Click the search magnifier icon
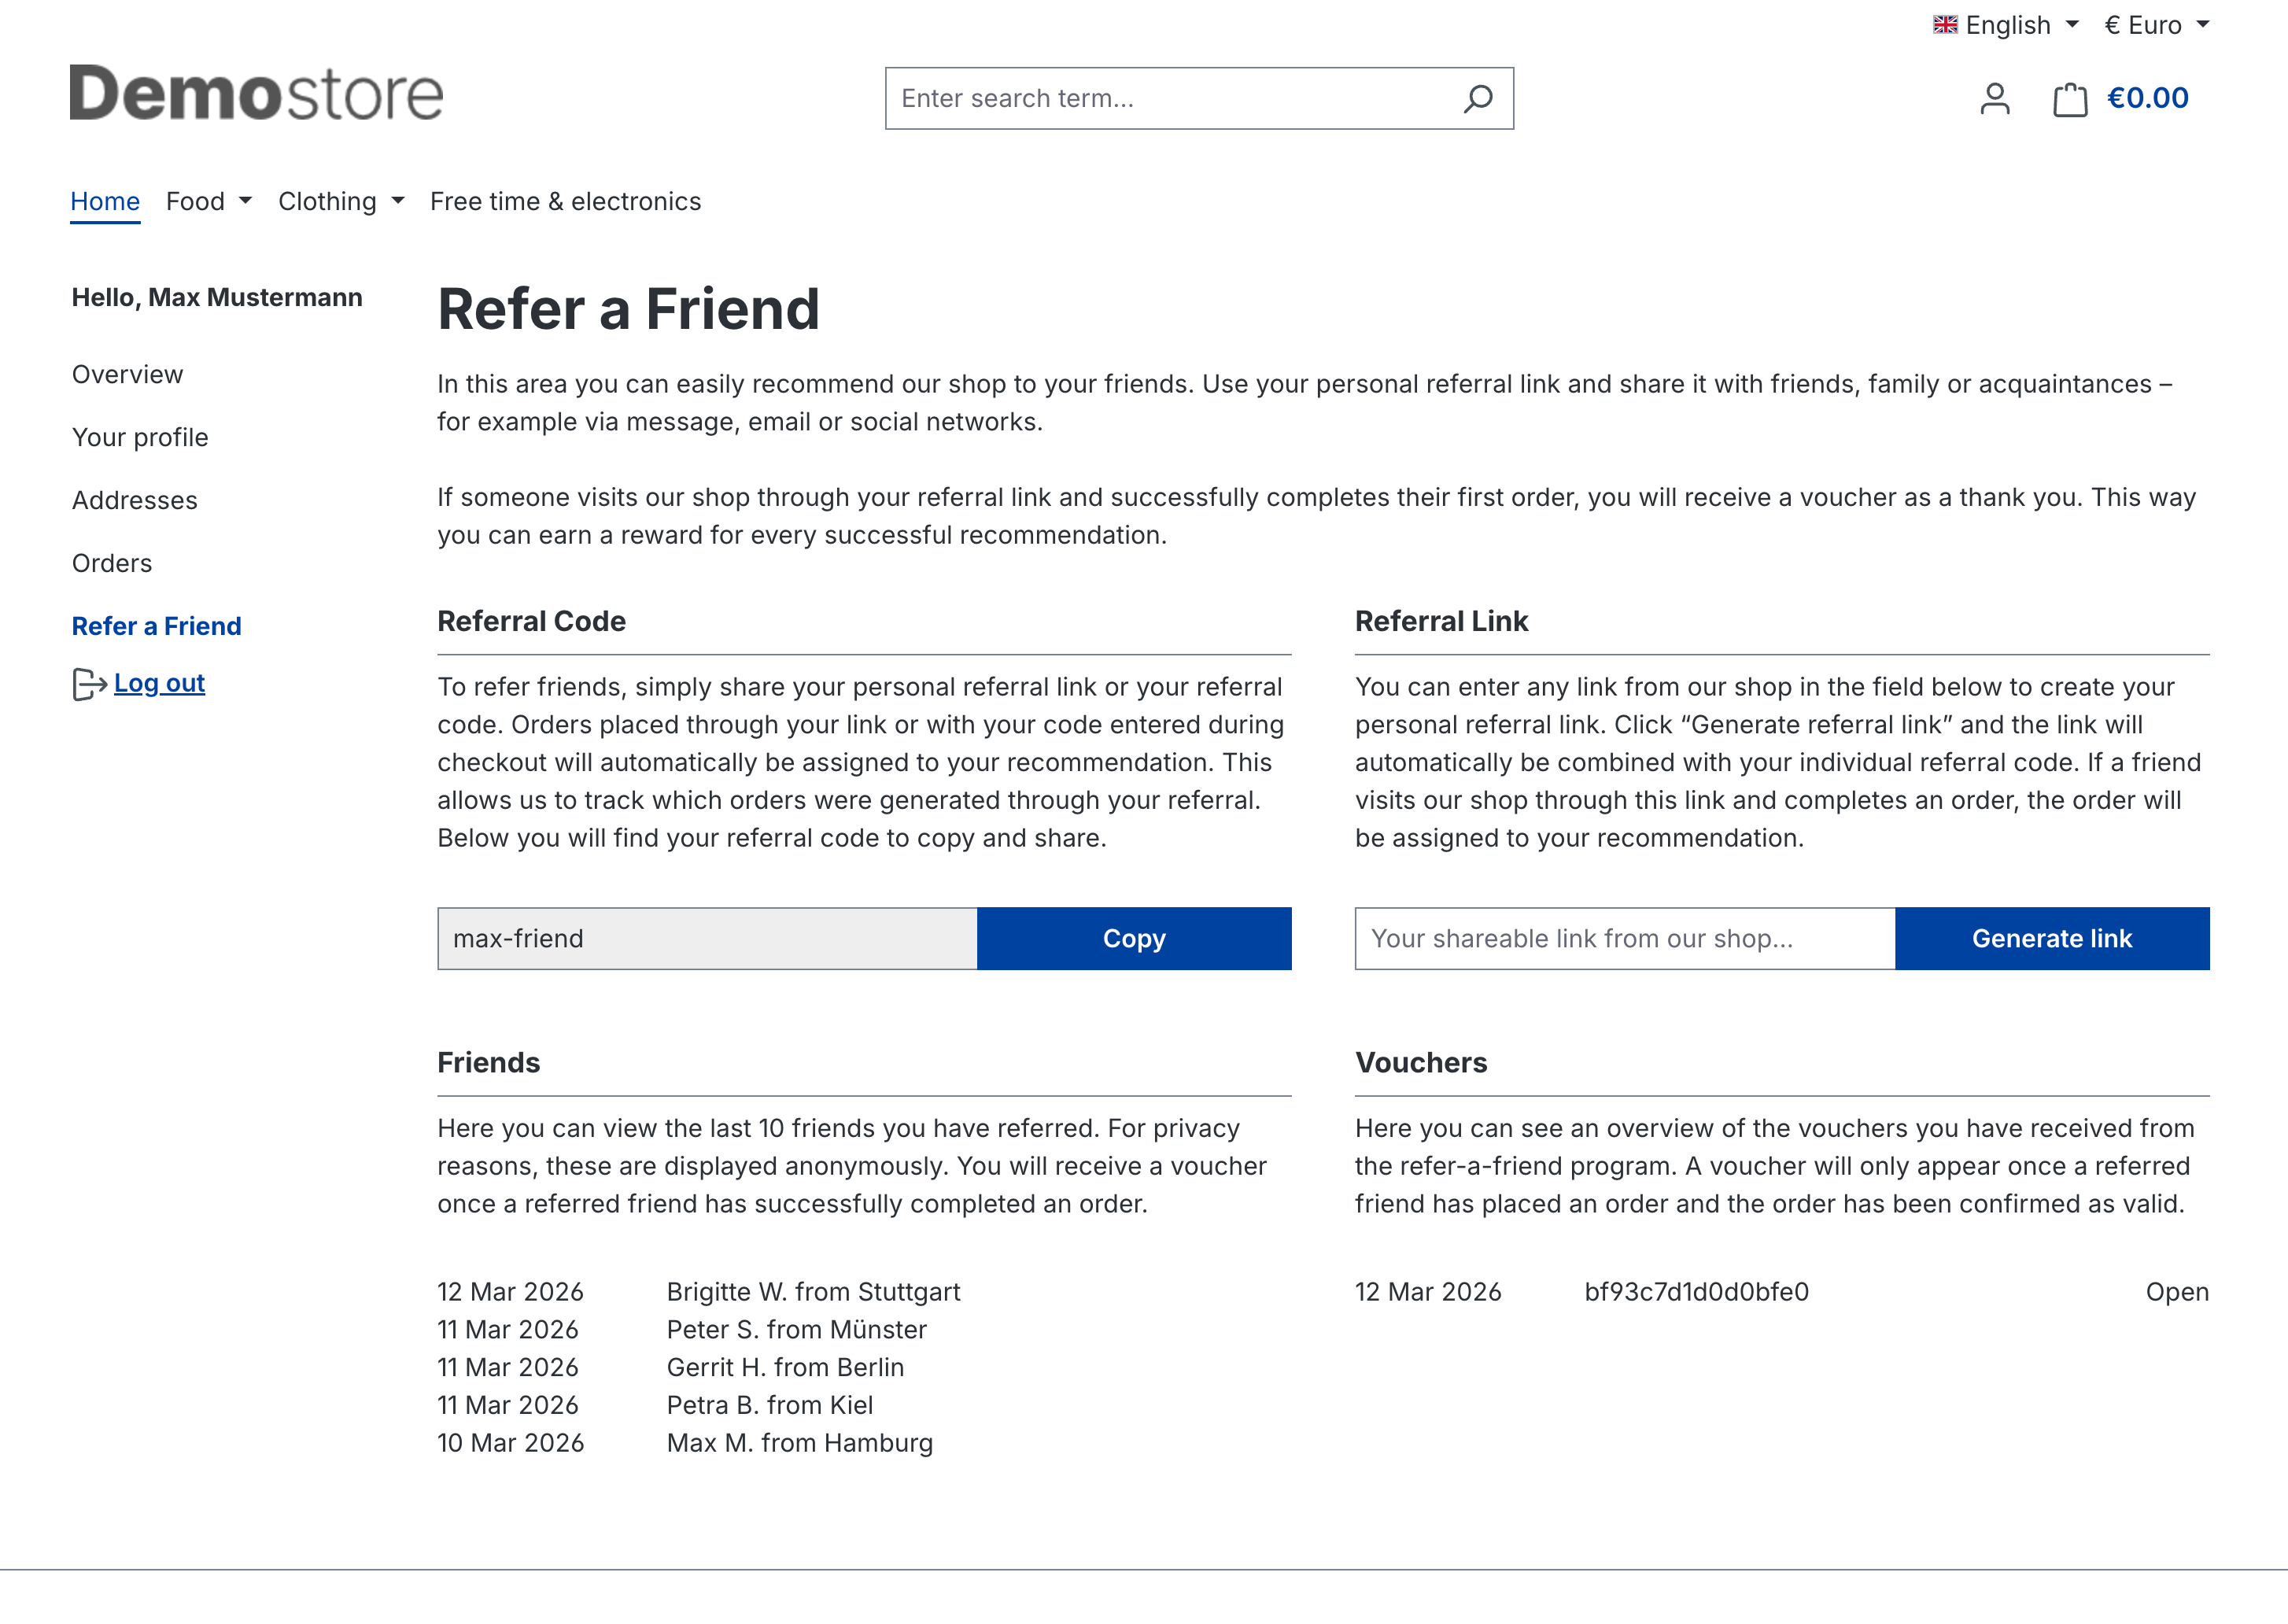The image size is (2288, 1624). tap(1478, 98)
